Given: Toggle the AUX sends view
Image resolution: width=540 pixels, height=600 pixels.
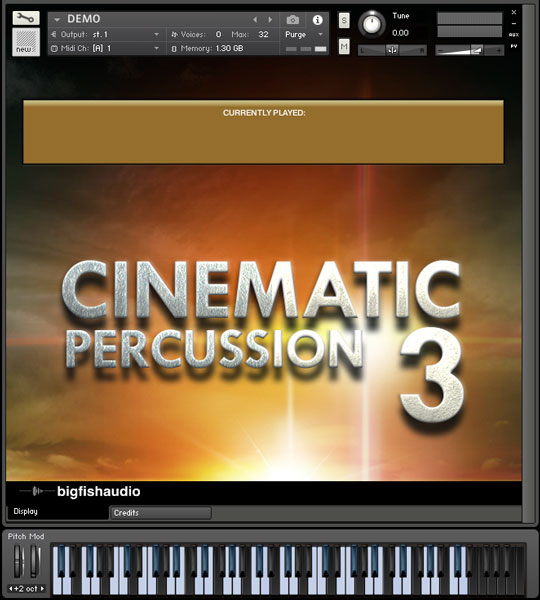Looking at the screenshot, I should [514, 35].
